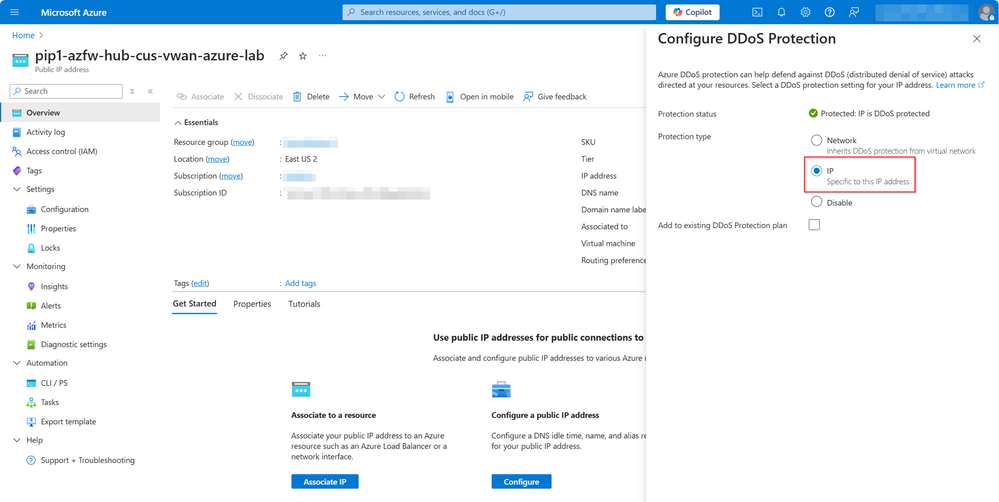The image size is (999, 502).
Task: Click Open in mobile
Action: [x=480, y=97]
